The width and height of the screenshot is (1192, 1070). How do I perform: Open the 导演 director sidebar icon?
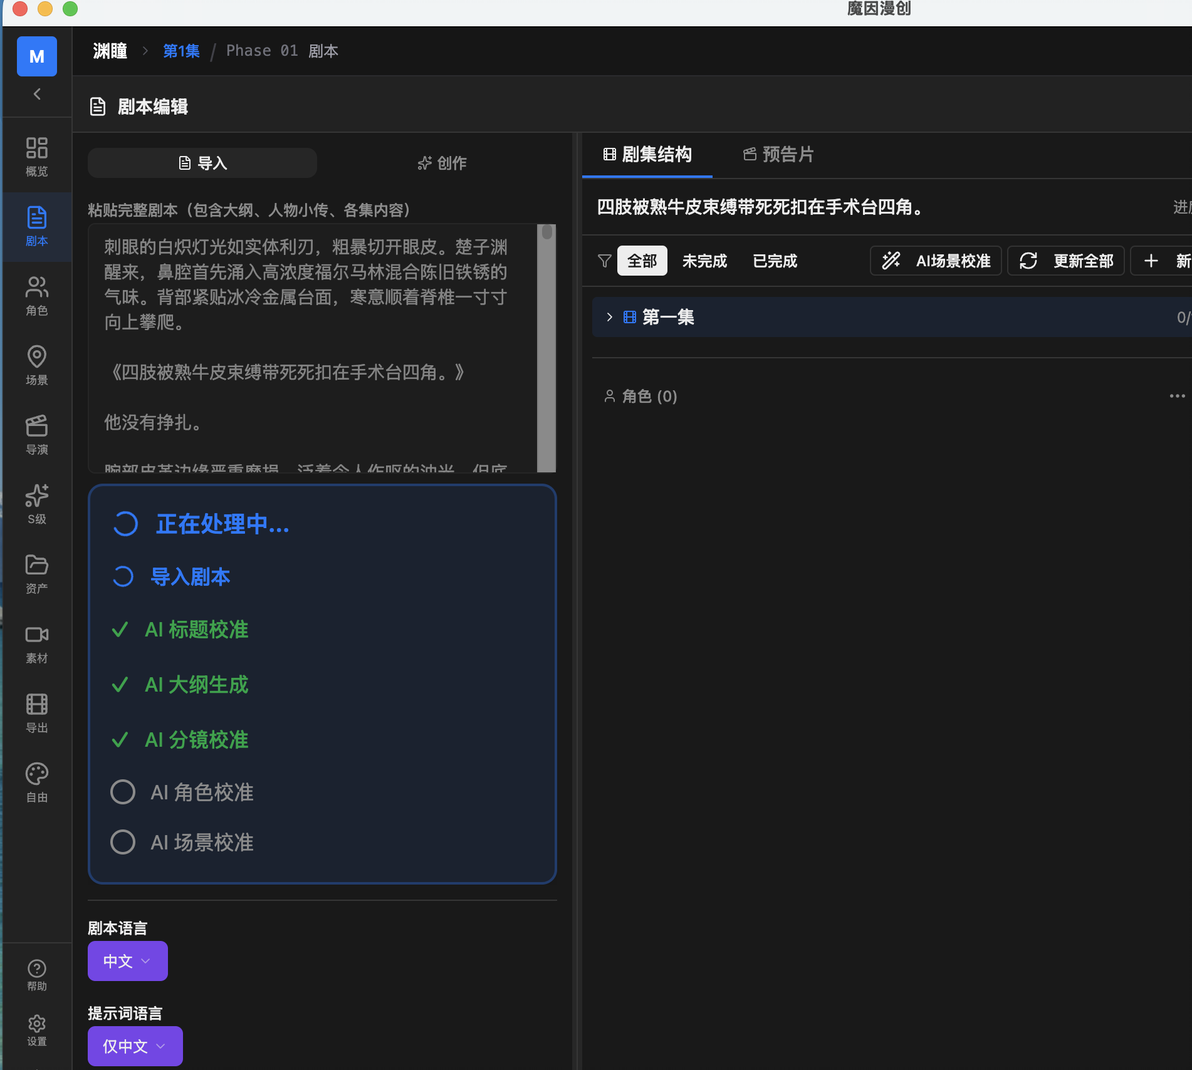point(36,435)
